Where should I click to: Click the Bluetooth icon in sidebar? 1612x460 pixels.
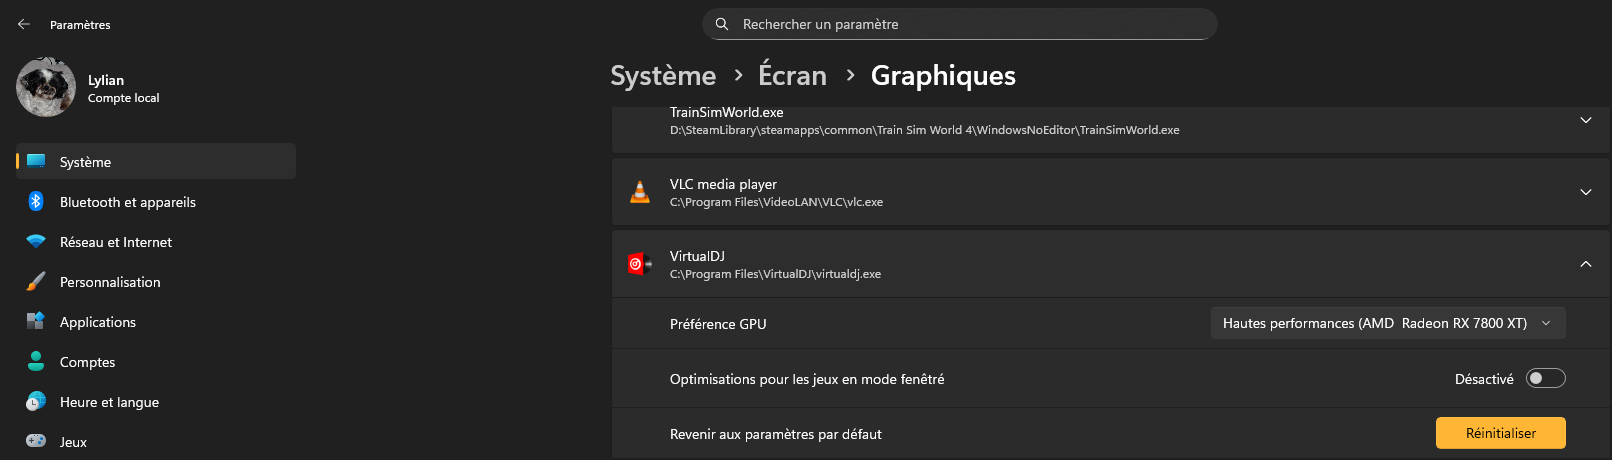pos(36,202)
